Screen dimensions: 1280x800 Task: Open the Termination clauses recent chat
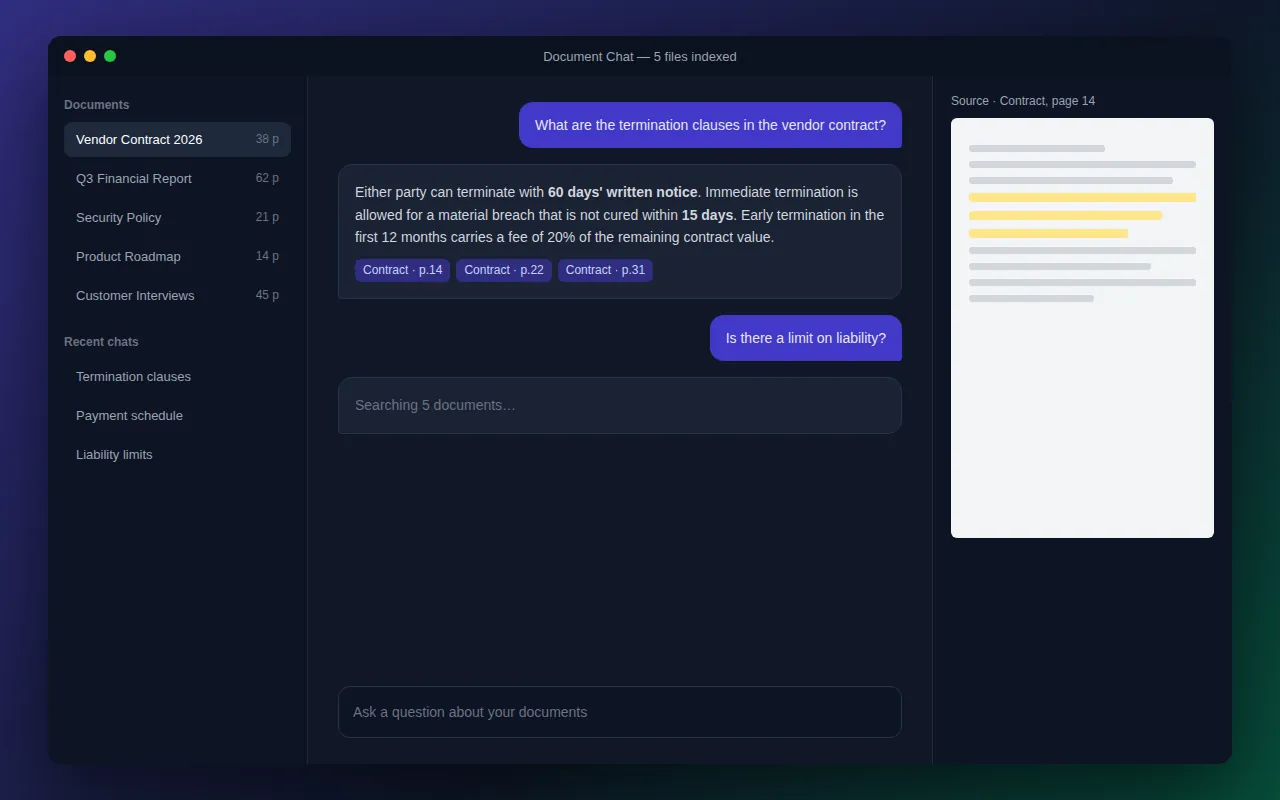coord(177,376)
